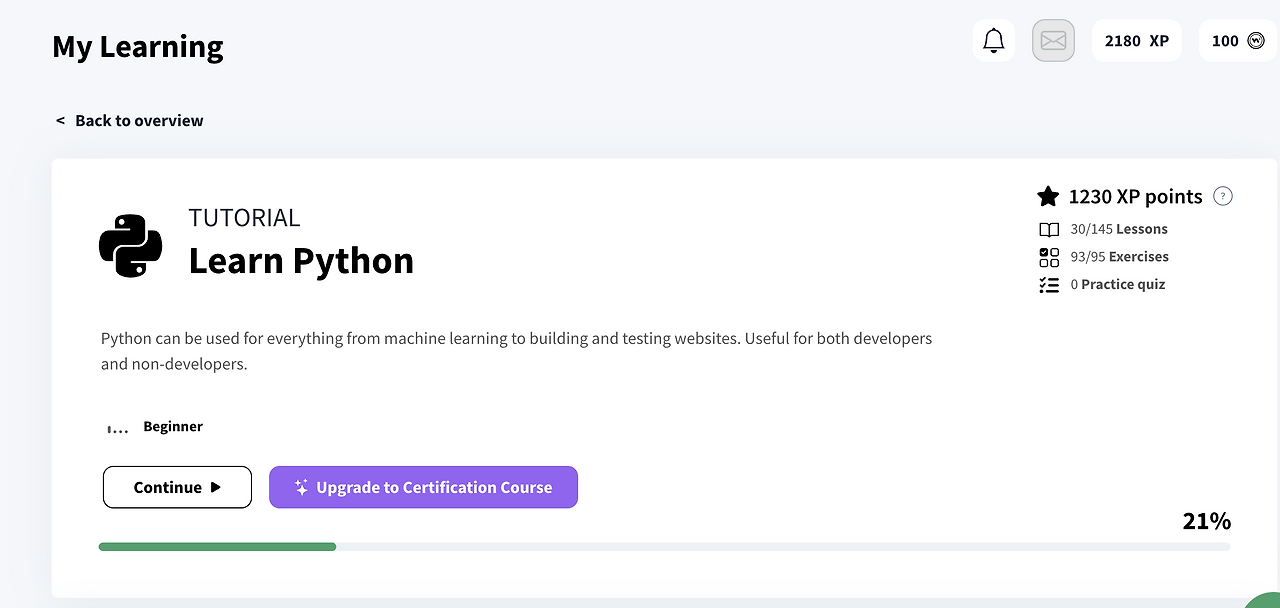Click the Practice quiz checklist icon
The height and width of the screenshot is (608, 1280).
pyautogui.click(x=1049, y=285)
